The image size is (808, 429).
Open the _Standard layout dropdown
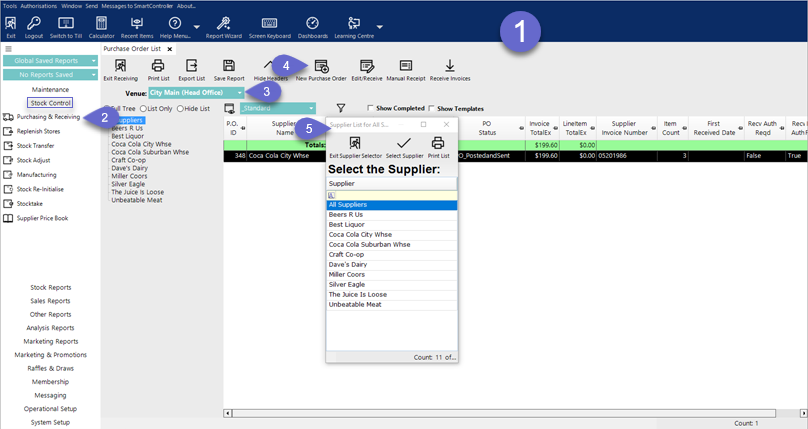pyautogui.click(x=312, y=108)
